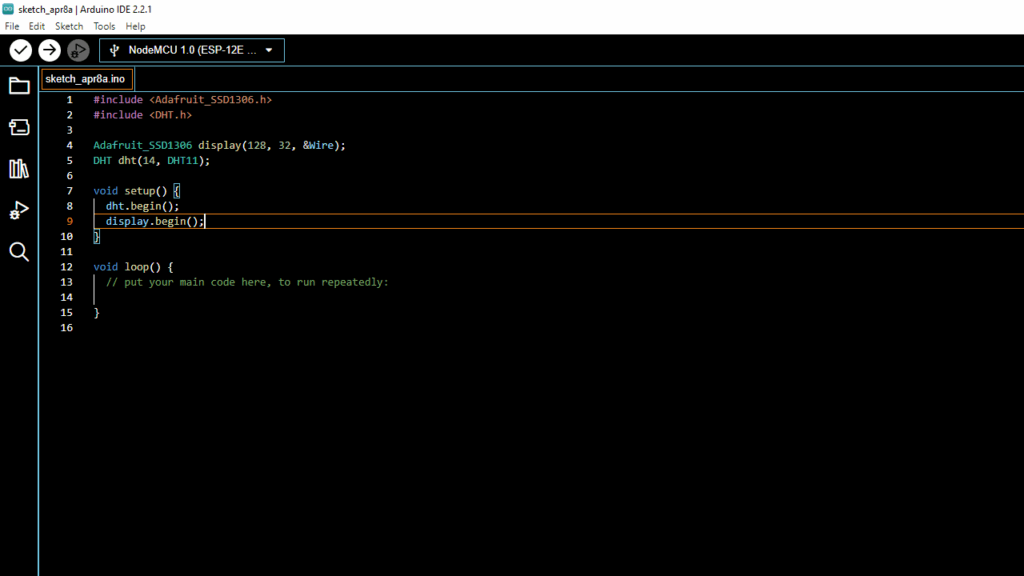Open the Help menu

(x=135, y=27)
